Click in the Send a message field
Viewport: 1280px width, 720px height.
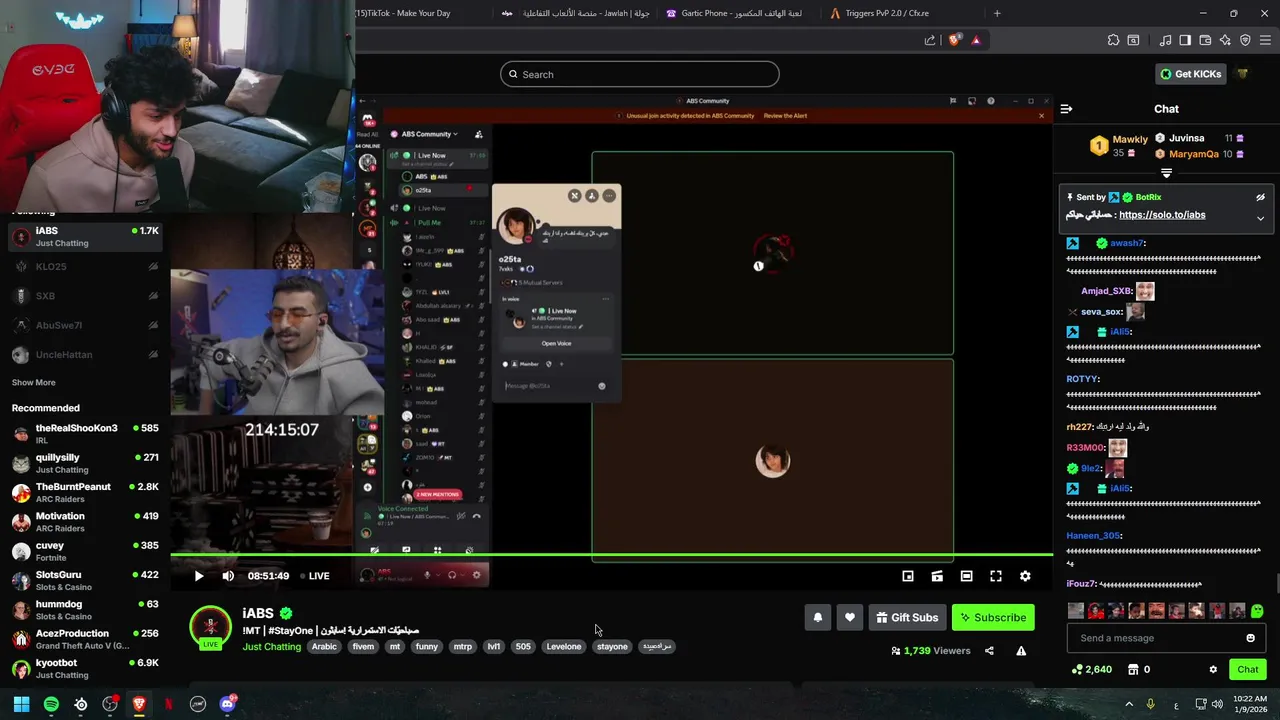[x=1155, y=638]
